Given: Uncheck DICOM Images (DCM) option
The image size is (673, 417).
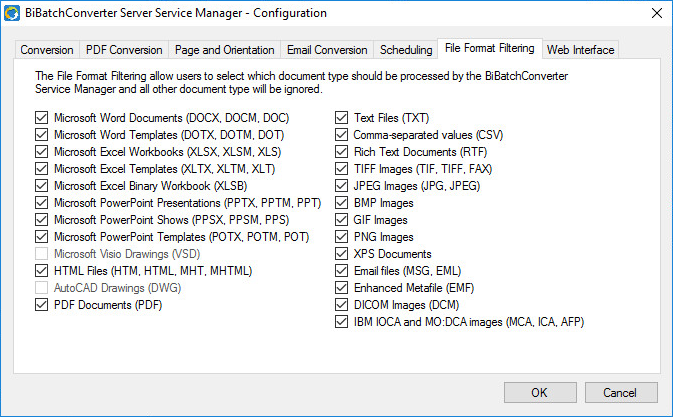Looking at the screenshot, I should point(341,305).
